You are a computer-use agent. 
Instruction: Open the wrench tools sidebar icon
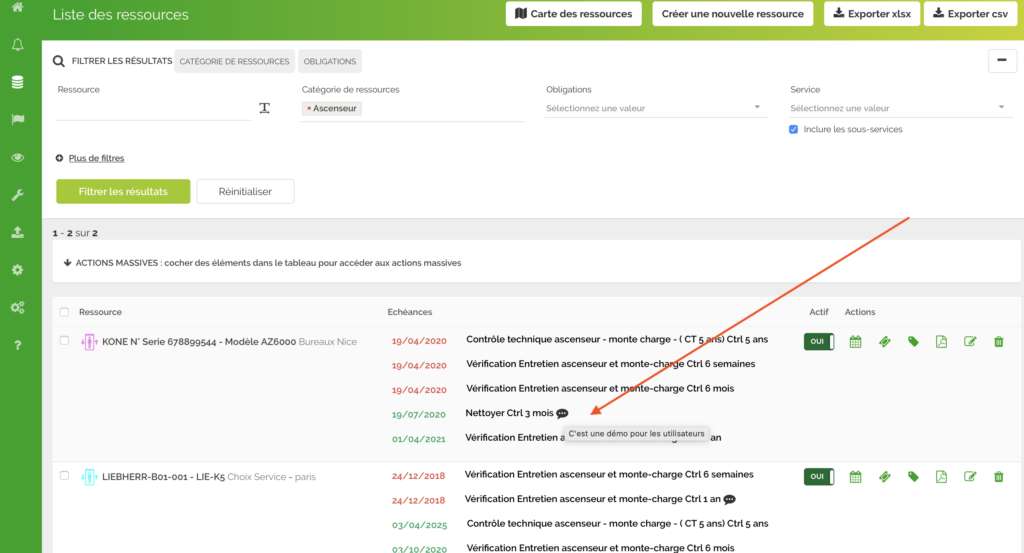[17, 195]
